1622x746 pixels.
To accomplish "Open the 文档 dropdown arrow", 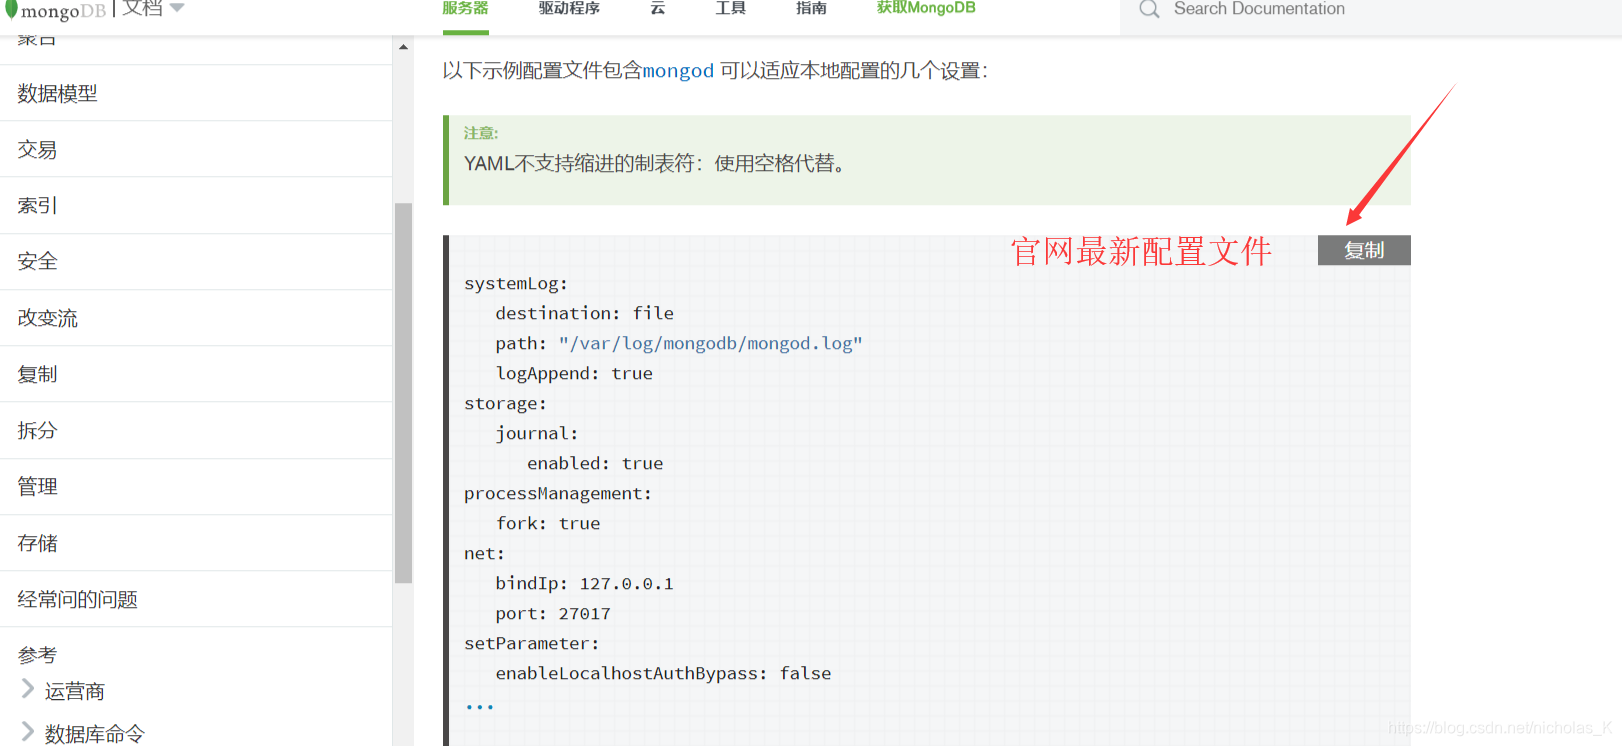I will tap(177, 8).
